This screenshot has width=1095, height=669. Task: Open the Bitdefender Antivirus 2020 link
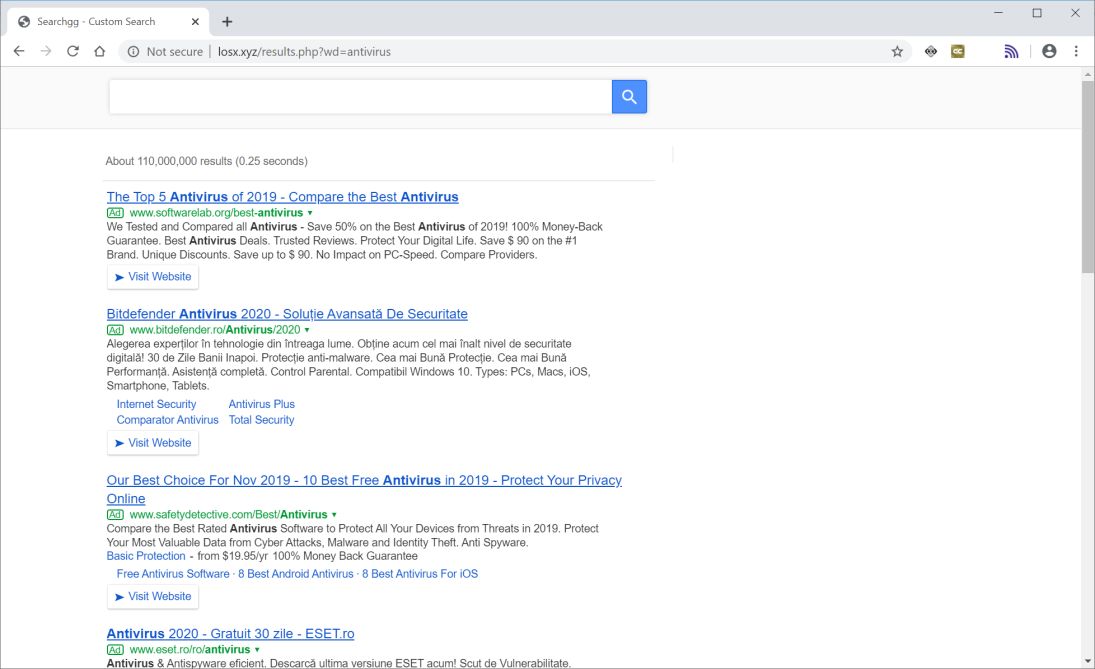click(x=287, y=314)
